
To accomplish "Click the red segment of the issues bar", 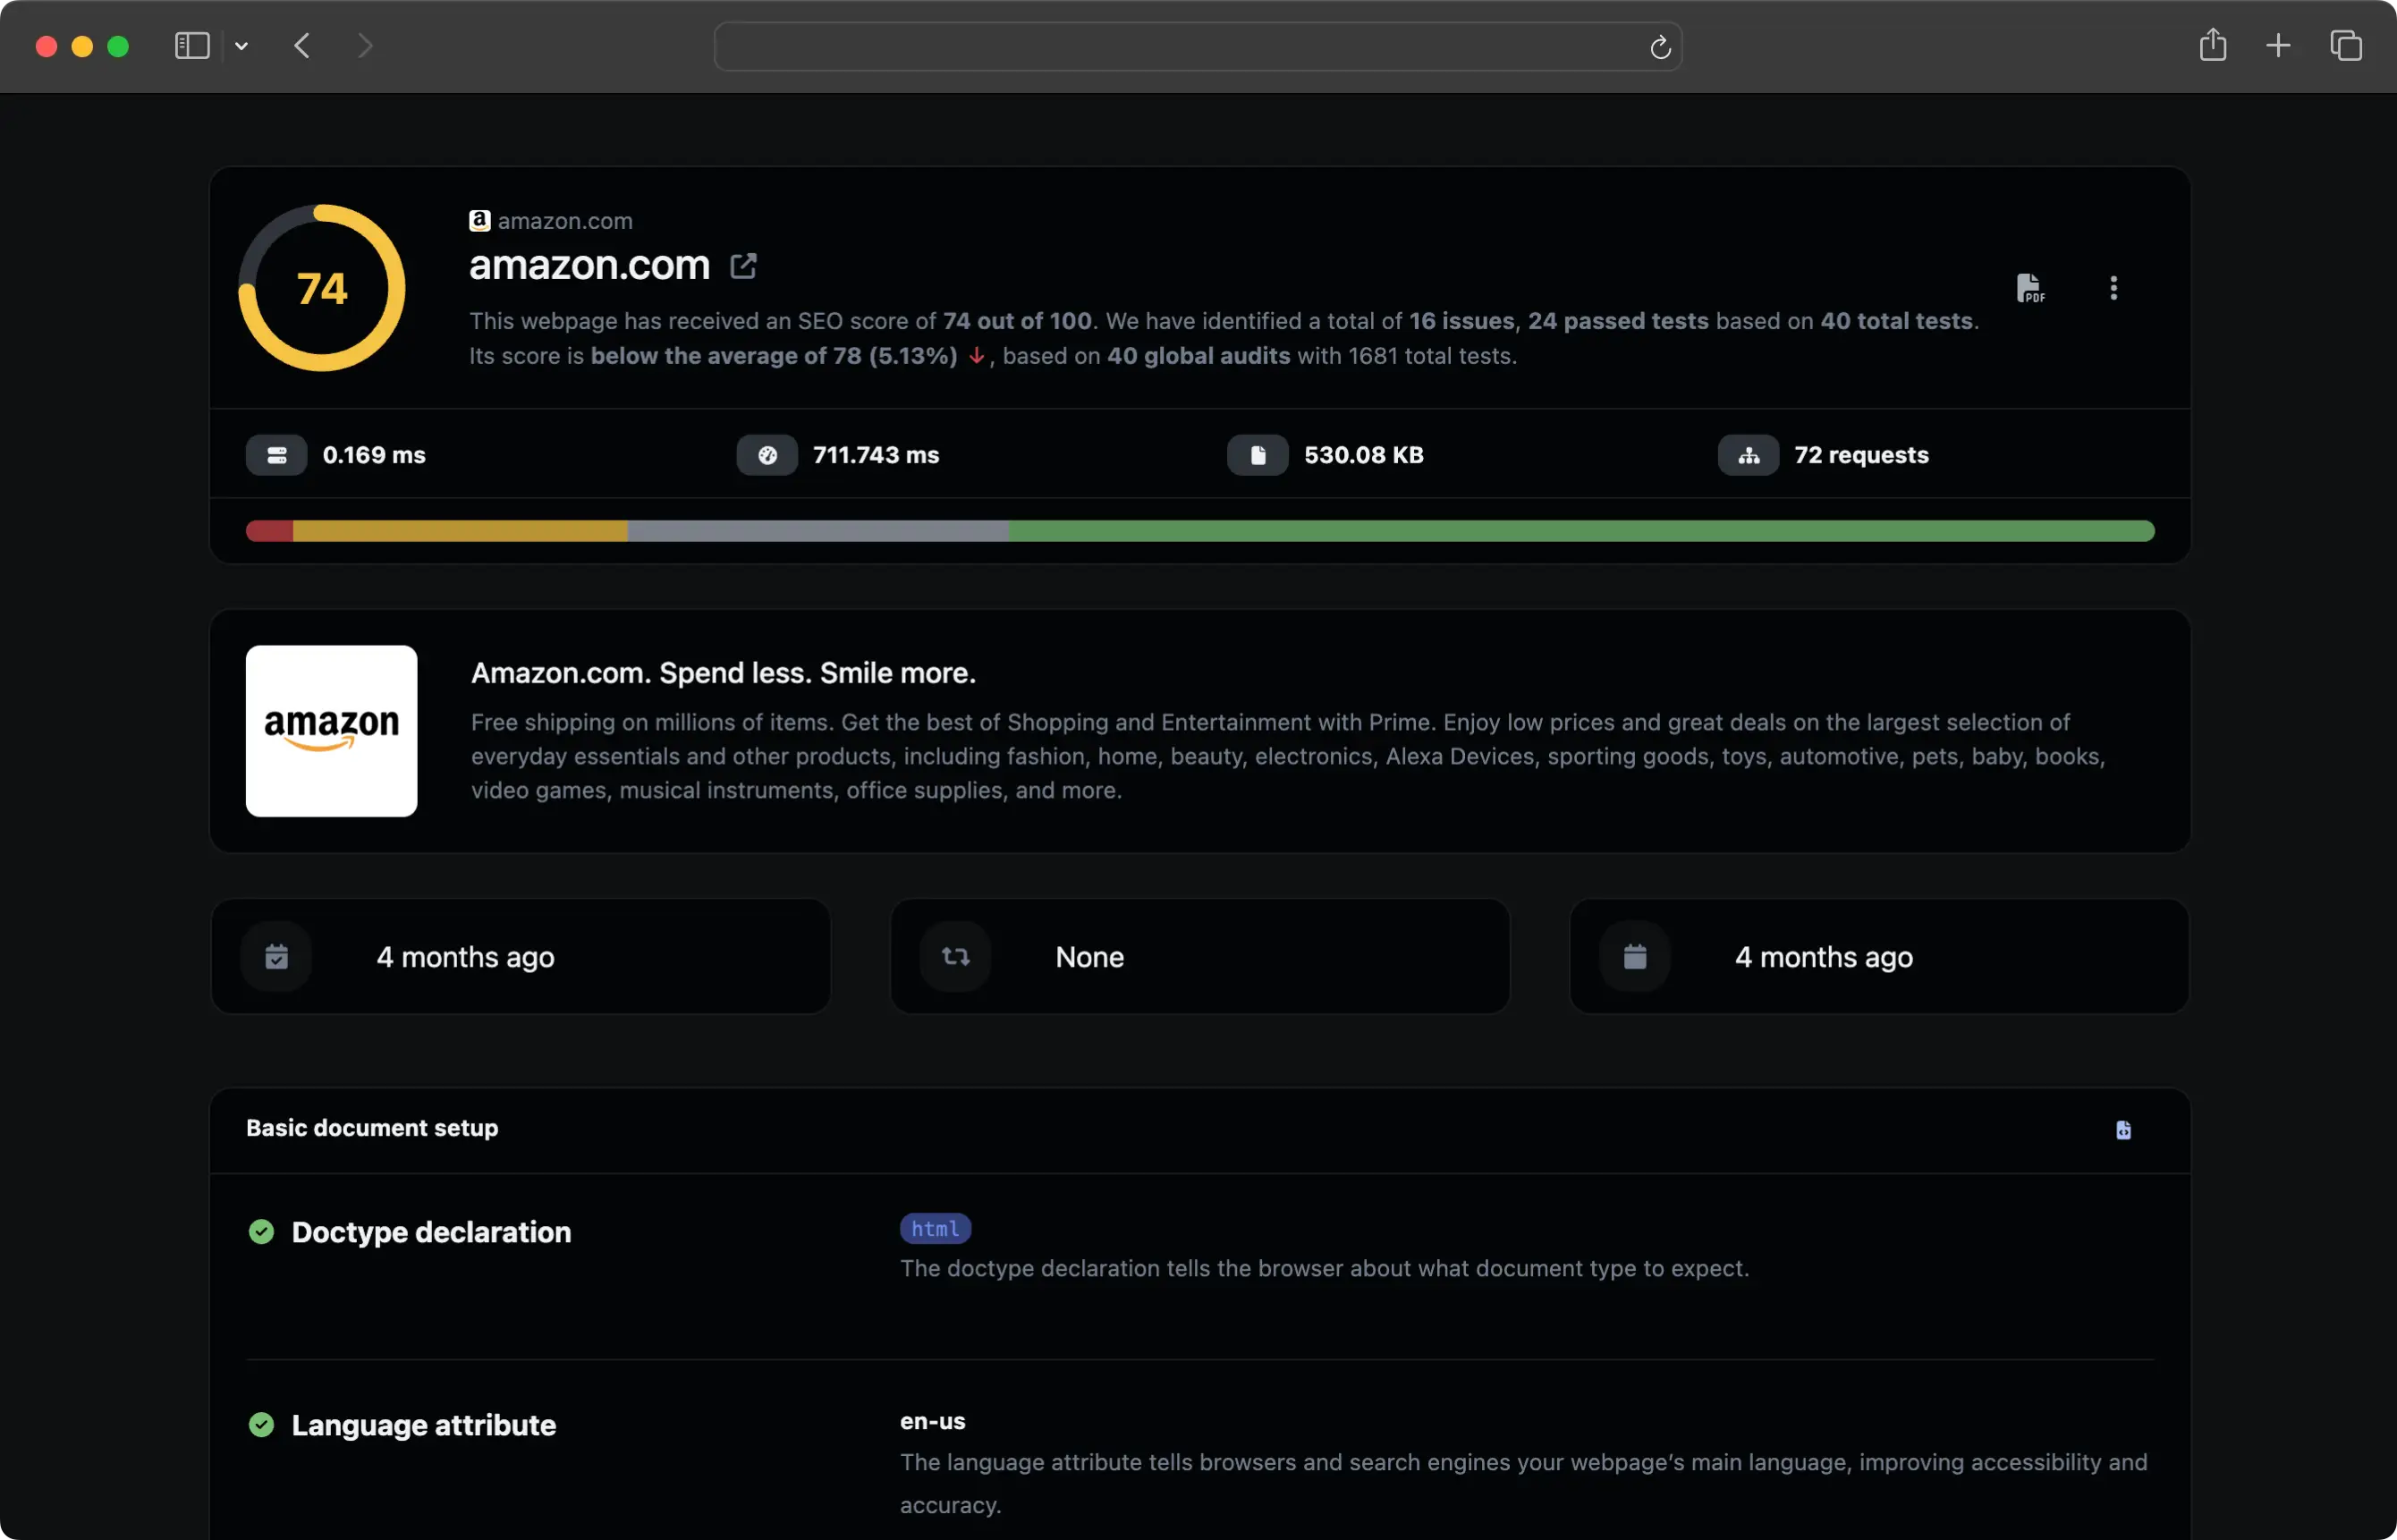I will click(269, 531).
